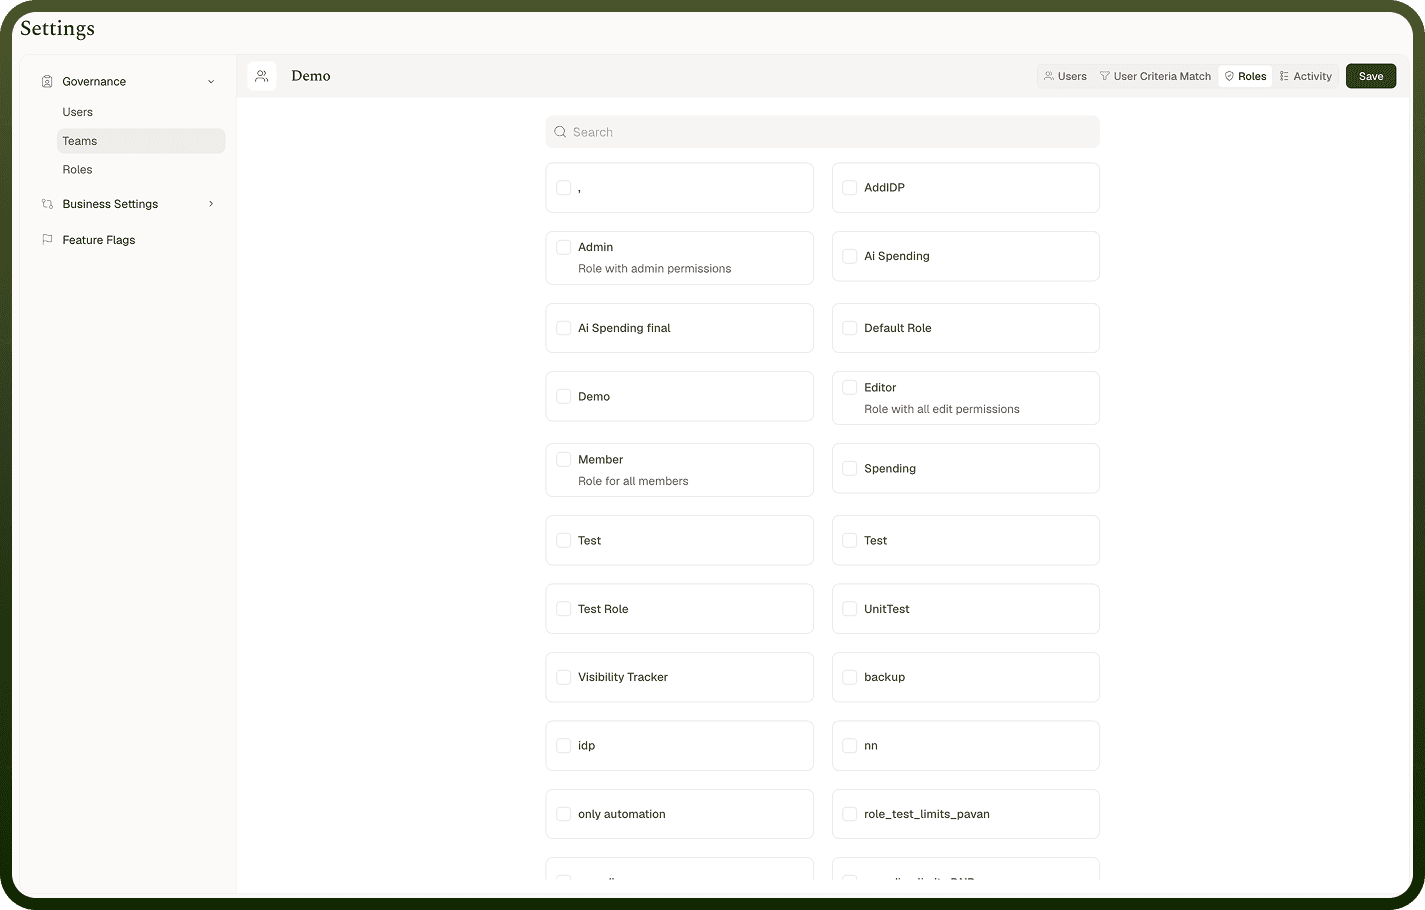Click the Test Role card label
The width and height of the screenshot is (1425, 910).
(603, 609)
